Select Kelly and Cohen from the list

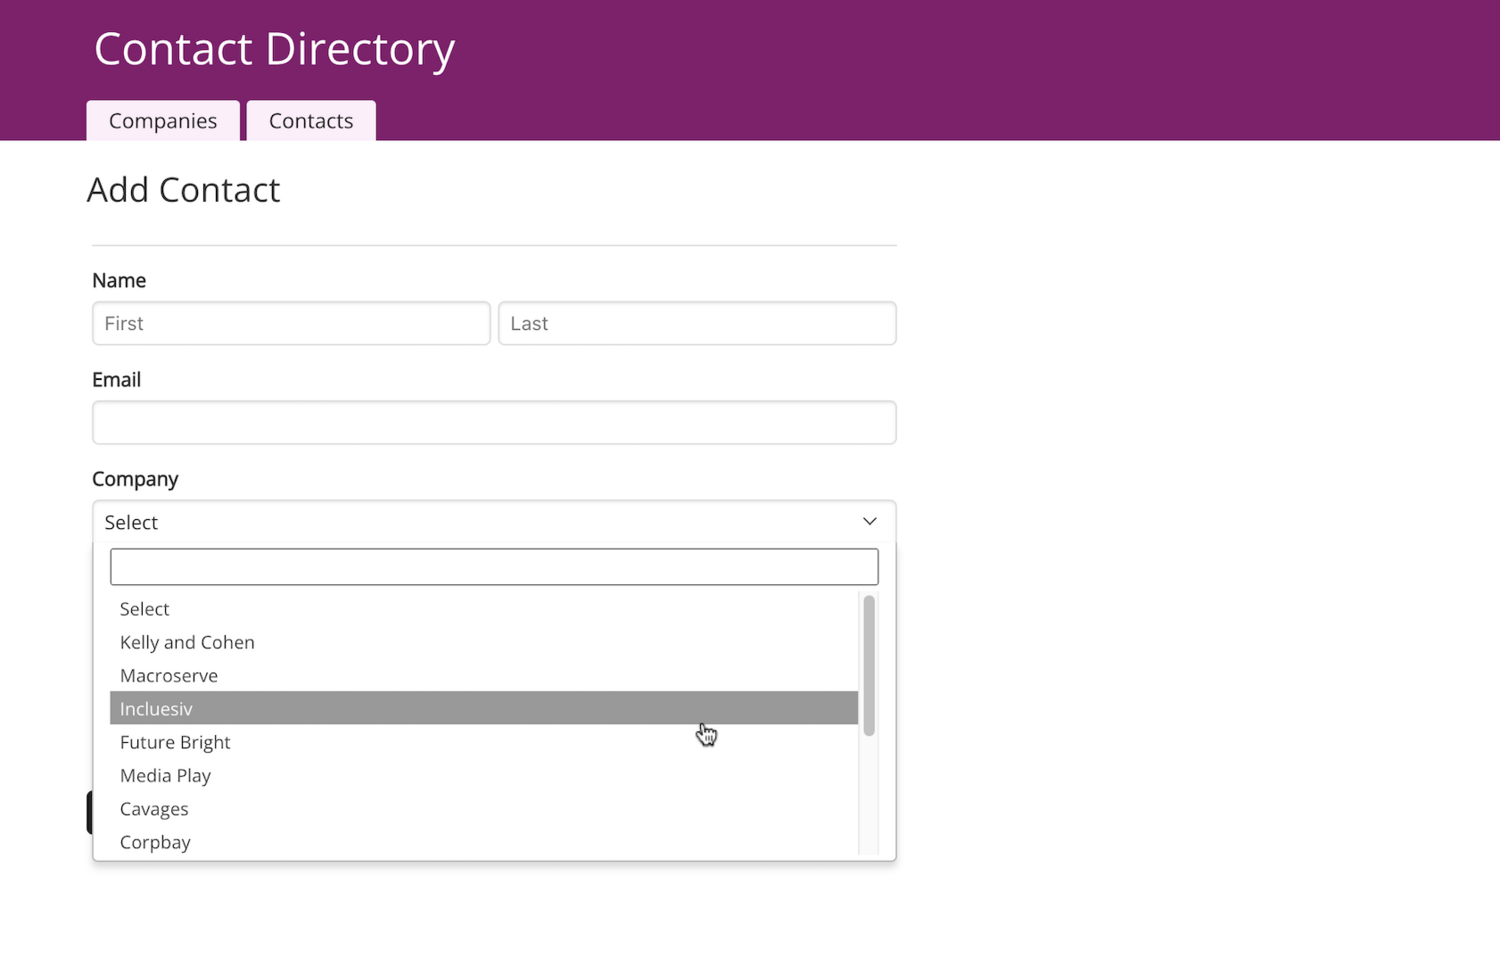(187, 642)
